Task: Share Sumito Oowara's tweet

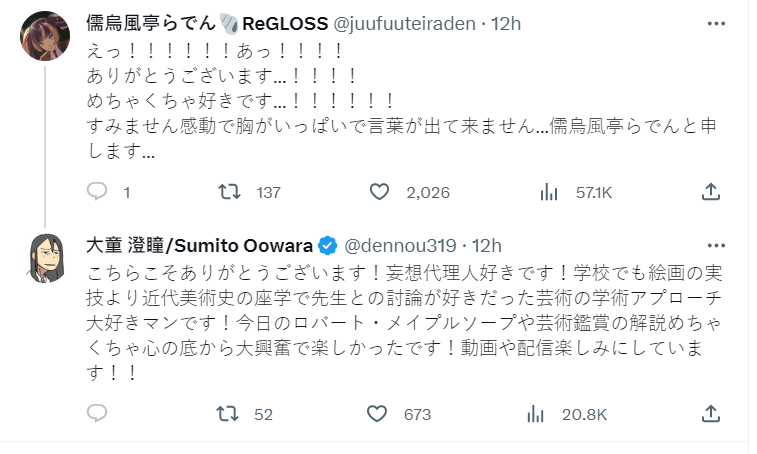Action: pyautogui.click(x=711, y=414)
